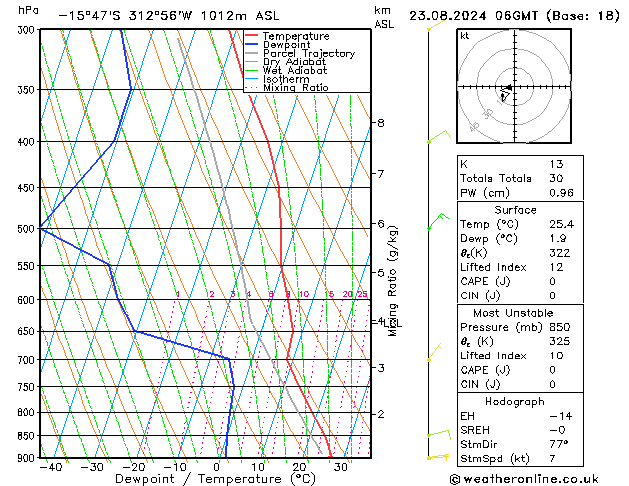Click the surface θe value 322
Viewport: 629px width, 486px height.
pos(560,253)
